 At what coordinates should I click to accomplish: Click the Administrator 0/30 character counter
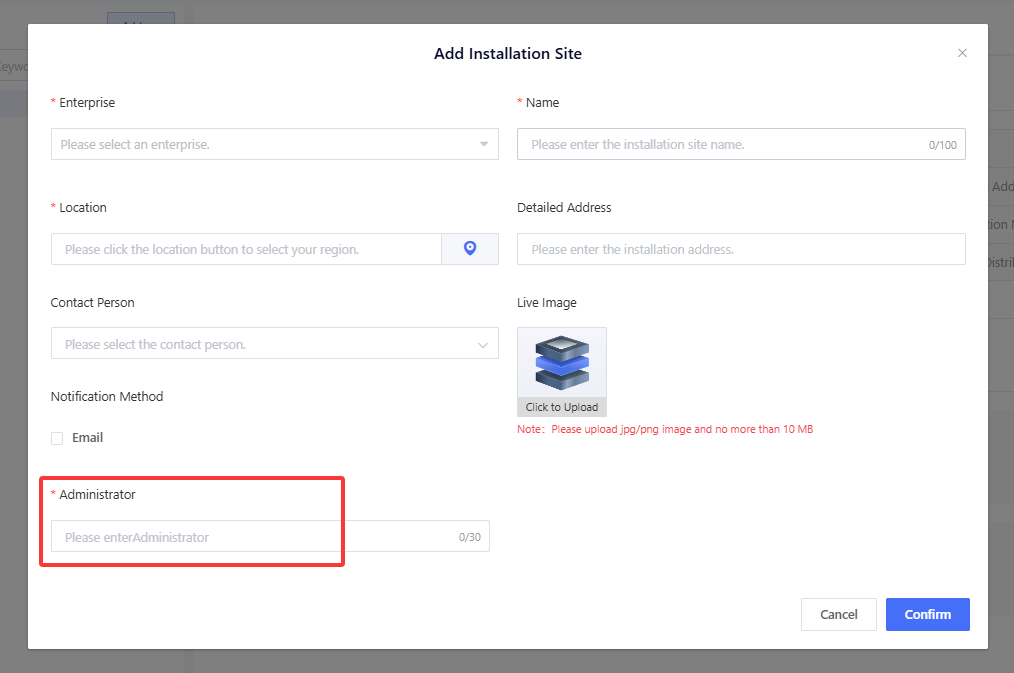point(469,537)
